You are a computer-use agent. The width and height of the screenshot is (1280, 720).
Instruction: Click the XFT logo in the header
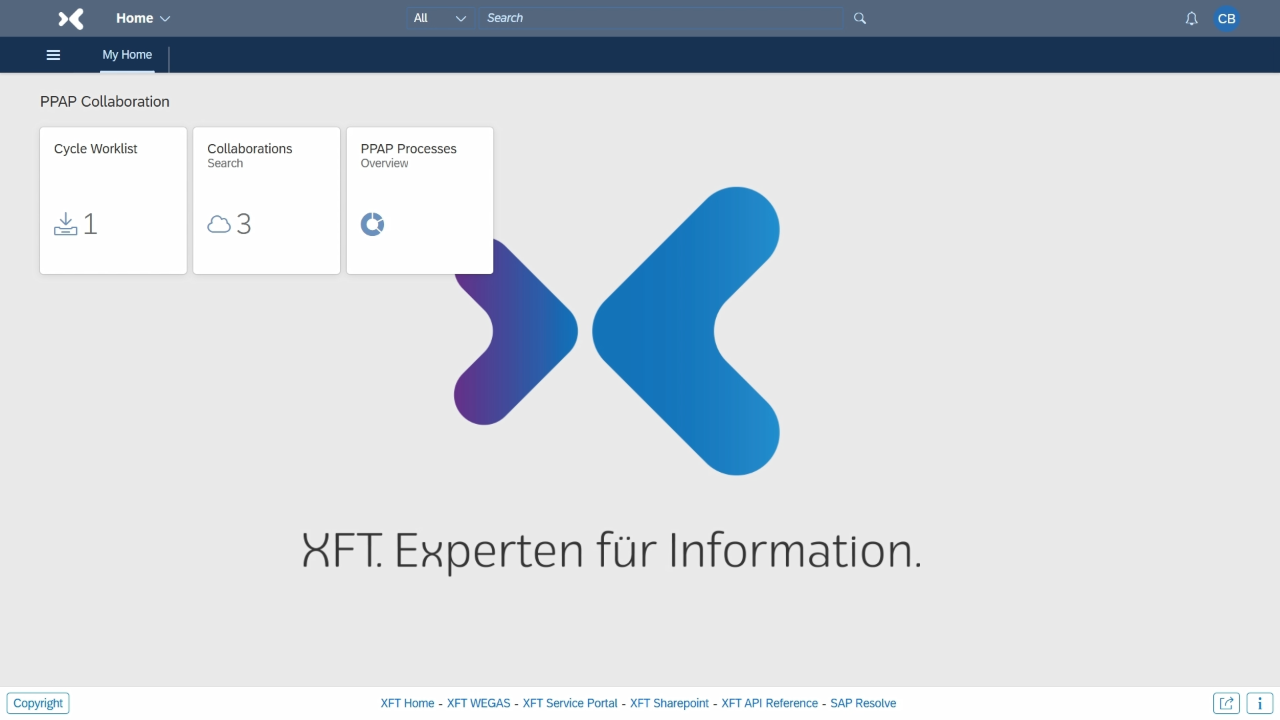point(71,18)
